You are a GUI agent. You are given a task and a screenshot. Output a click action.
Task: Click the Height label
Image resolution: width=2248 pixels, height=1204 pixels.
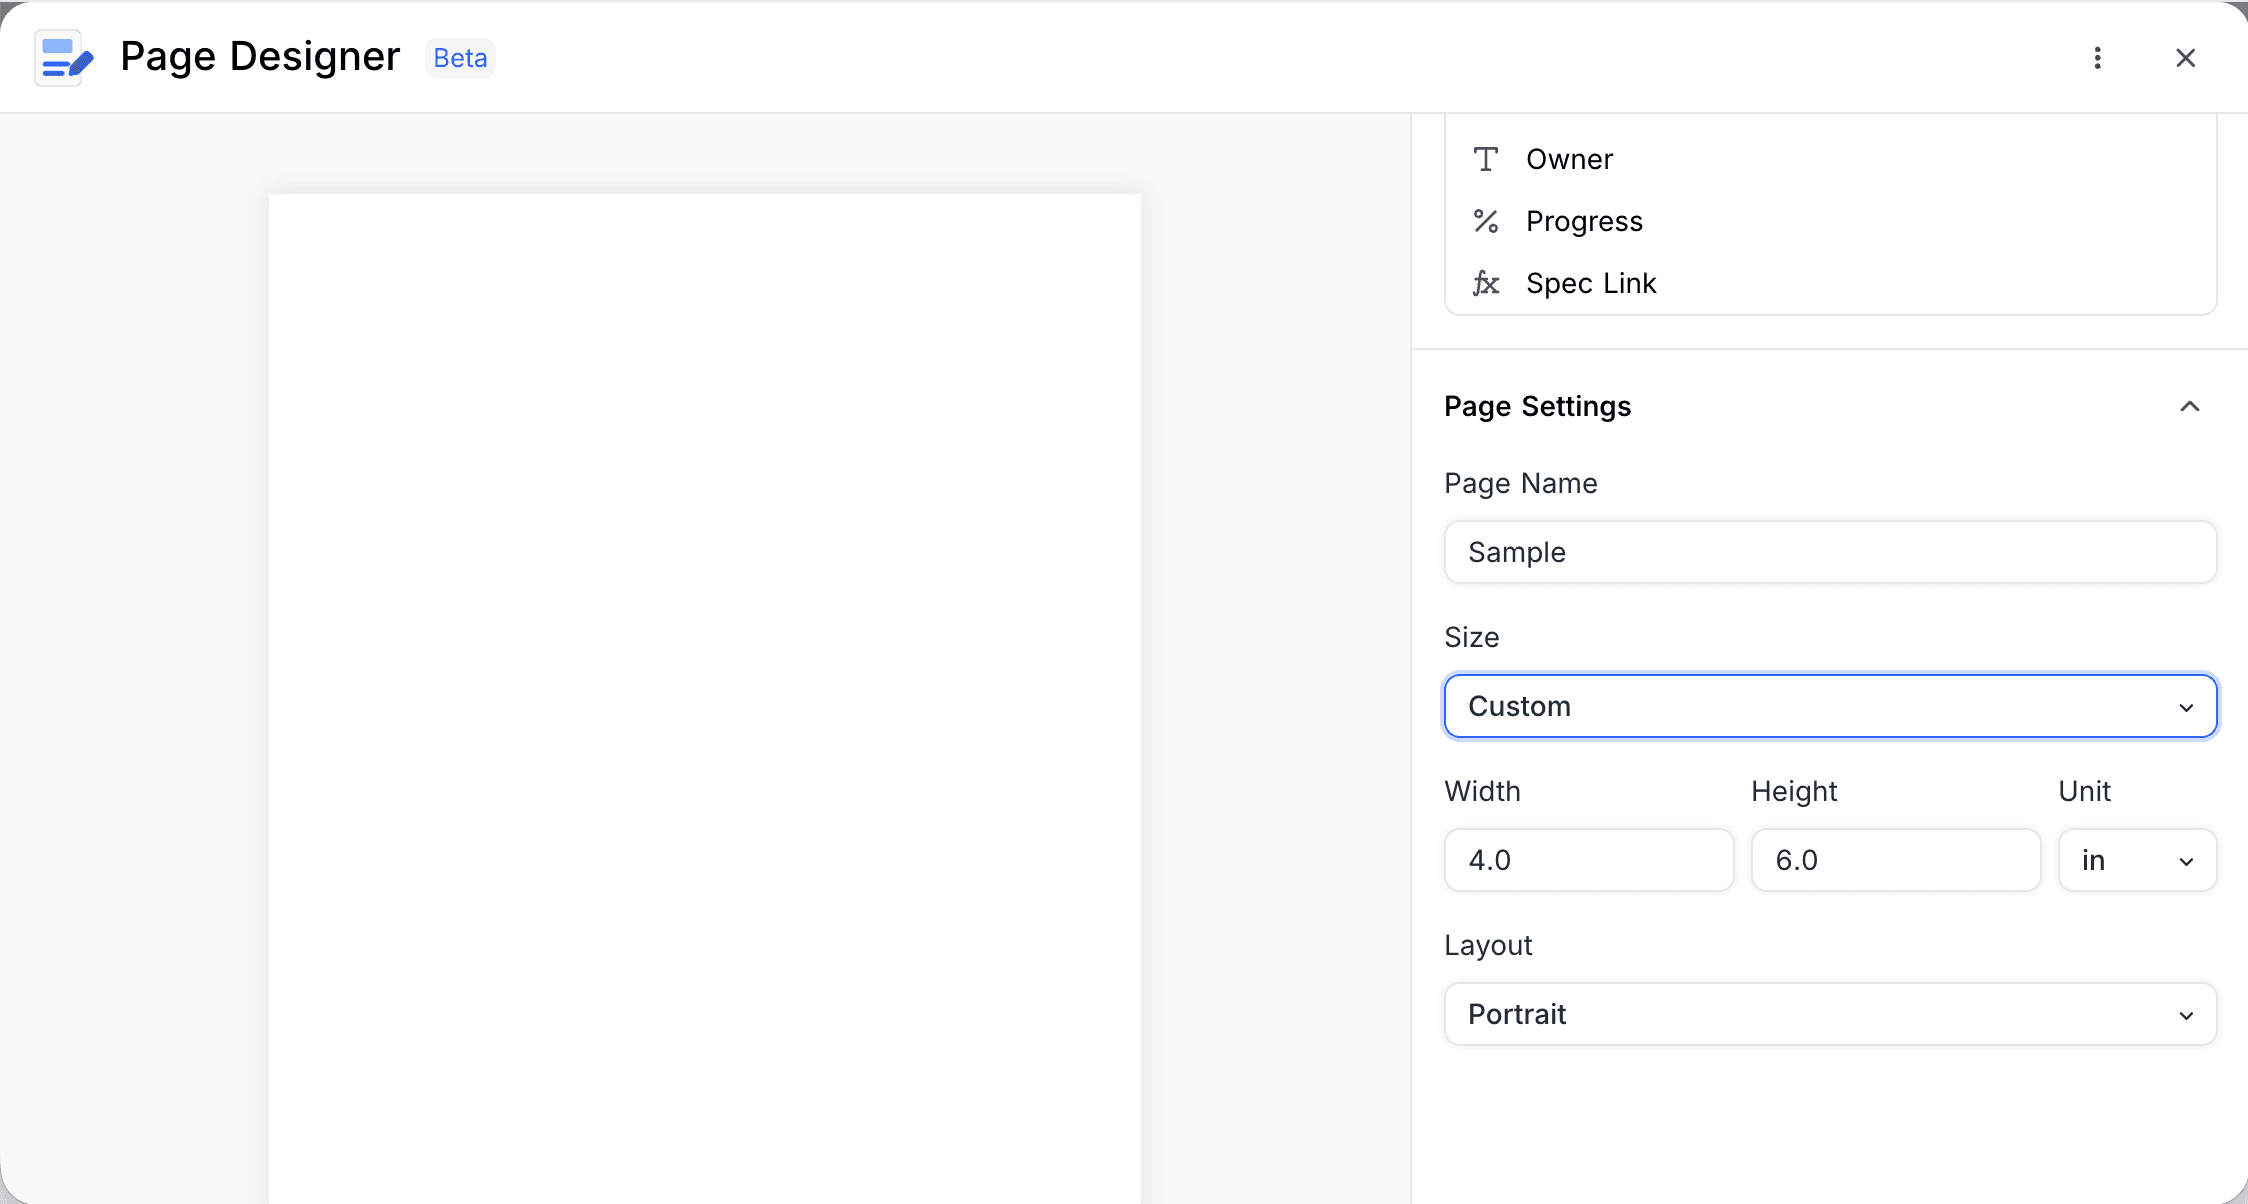tap(1794, 792)
